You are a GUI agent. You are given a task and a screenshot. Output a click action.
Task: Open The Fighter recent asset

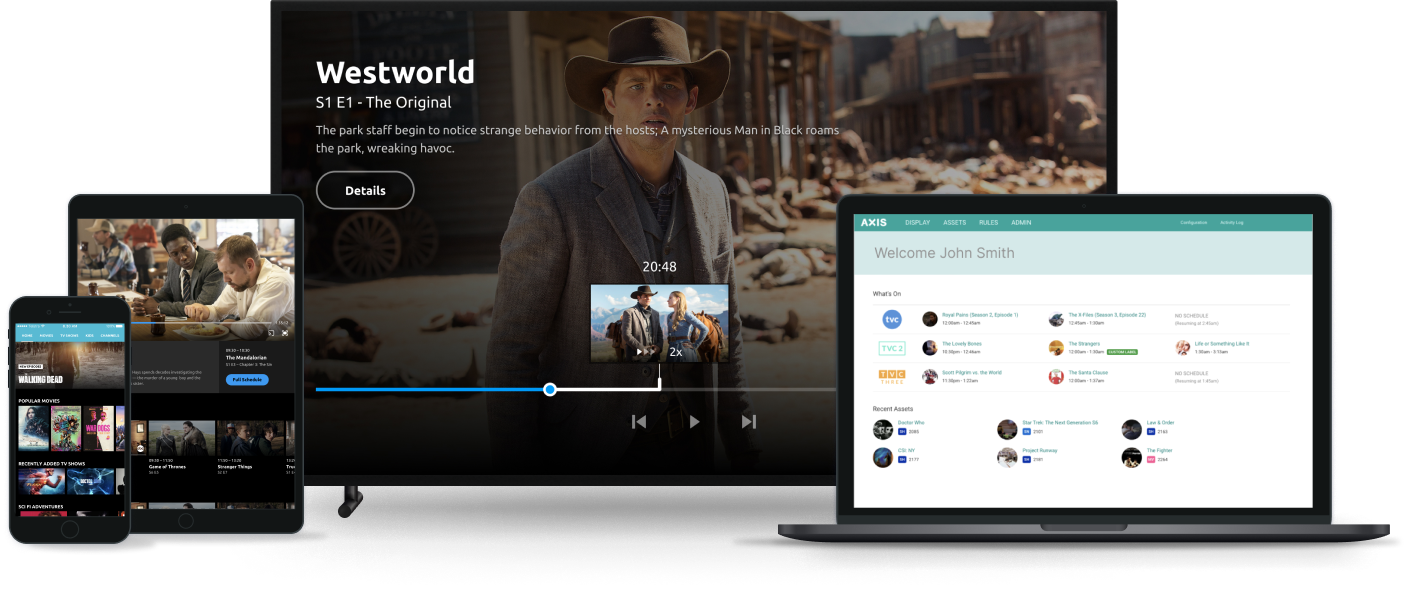pos(1159,450)
